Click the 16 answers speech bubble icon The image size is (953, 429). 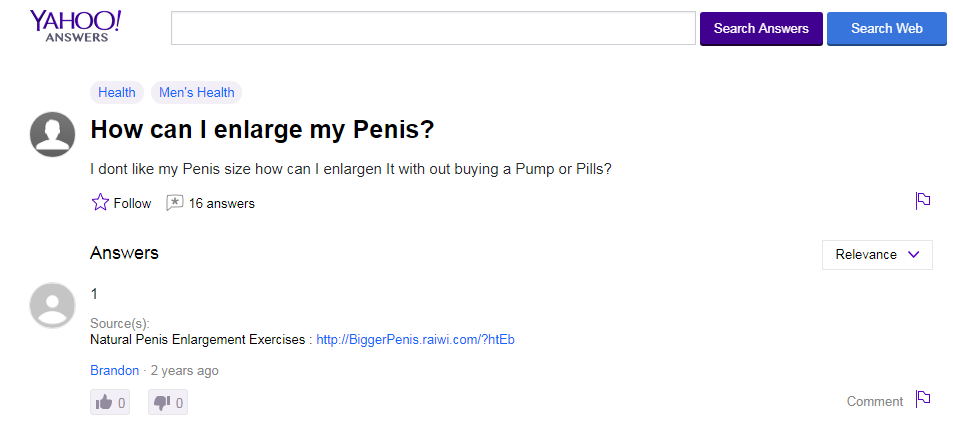click(x=174, y=203)
